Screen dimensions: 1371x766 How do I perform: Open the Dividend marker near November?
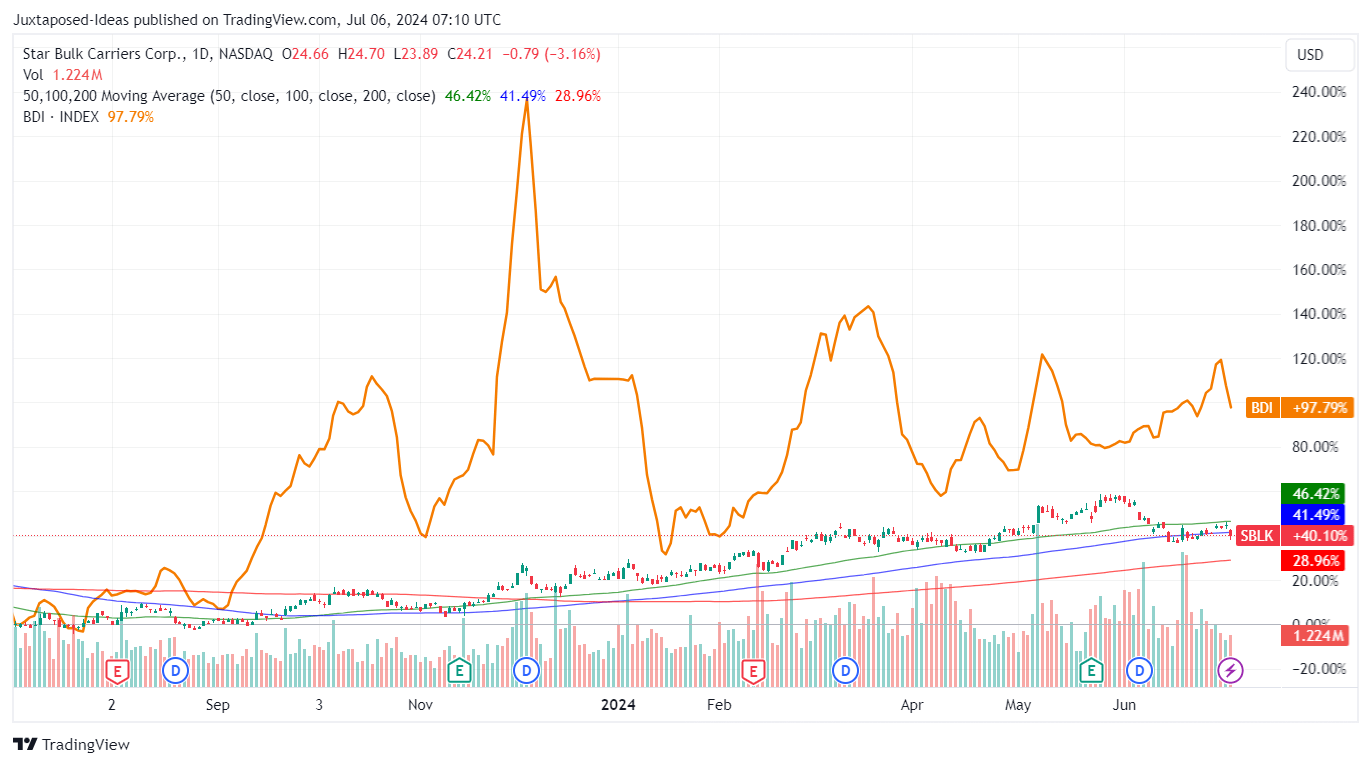click(x=527, y=671)
